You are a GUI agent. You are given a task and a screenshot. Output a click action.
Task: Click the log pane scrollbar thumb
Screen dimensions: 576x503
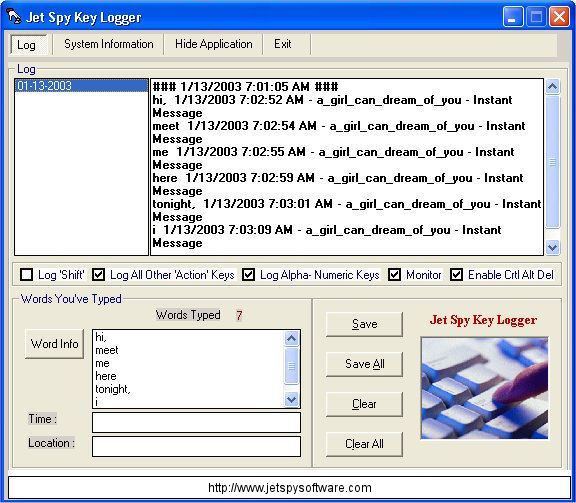pyautogui.click(x=552, y=162)
